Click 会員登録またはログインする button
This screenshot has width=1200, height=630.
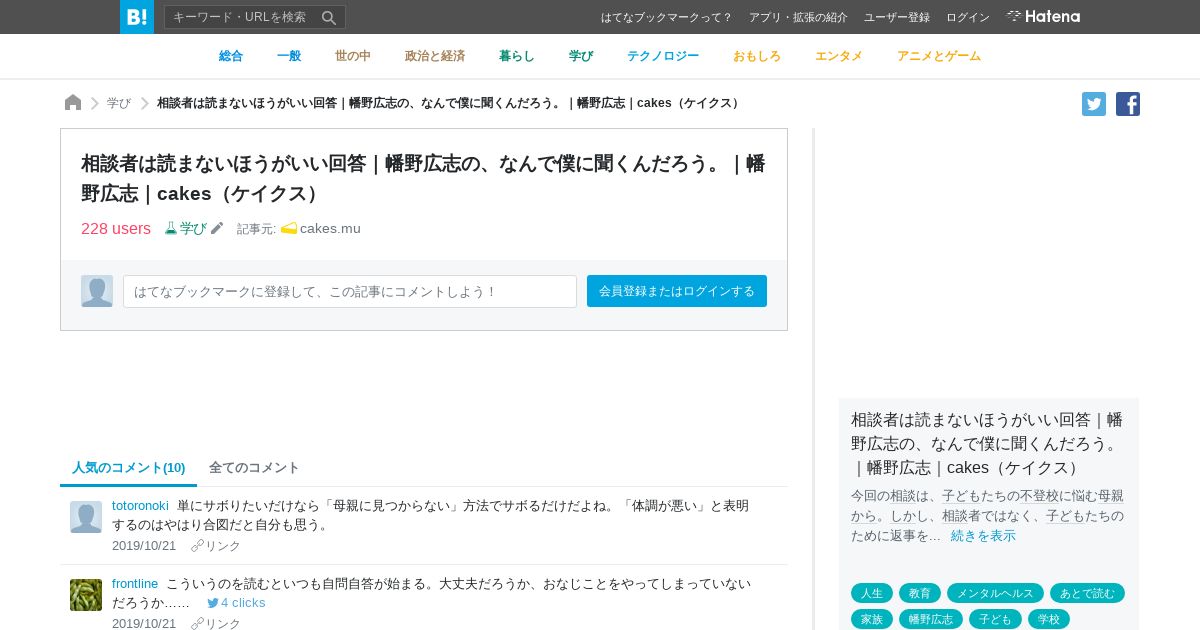click(677, 291)
